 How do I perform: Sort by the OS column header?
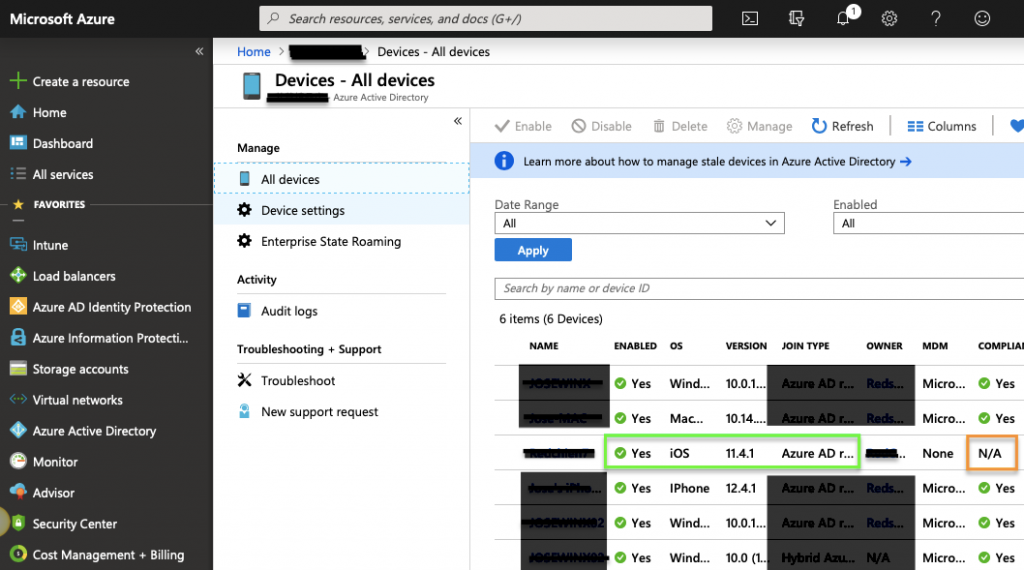coord(676,346)
